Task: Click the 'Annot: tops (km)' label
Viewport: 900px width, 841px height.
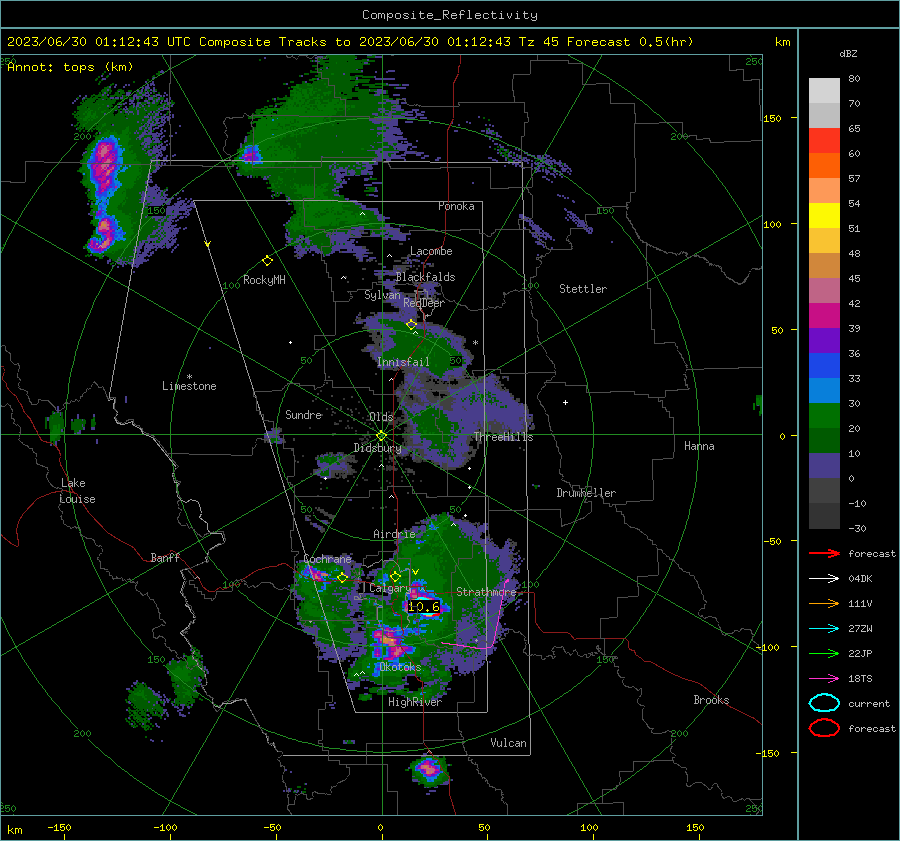Action: point(70,67)
